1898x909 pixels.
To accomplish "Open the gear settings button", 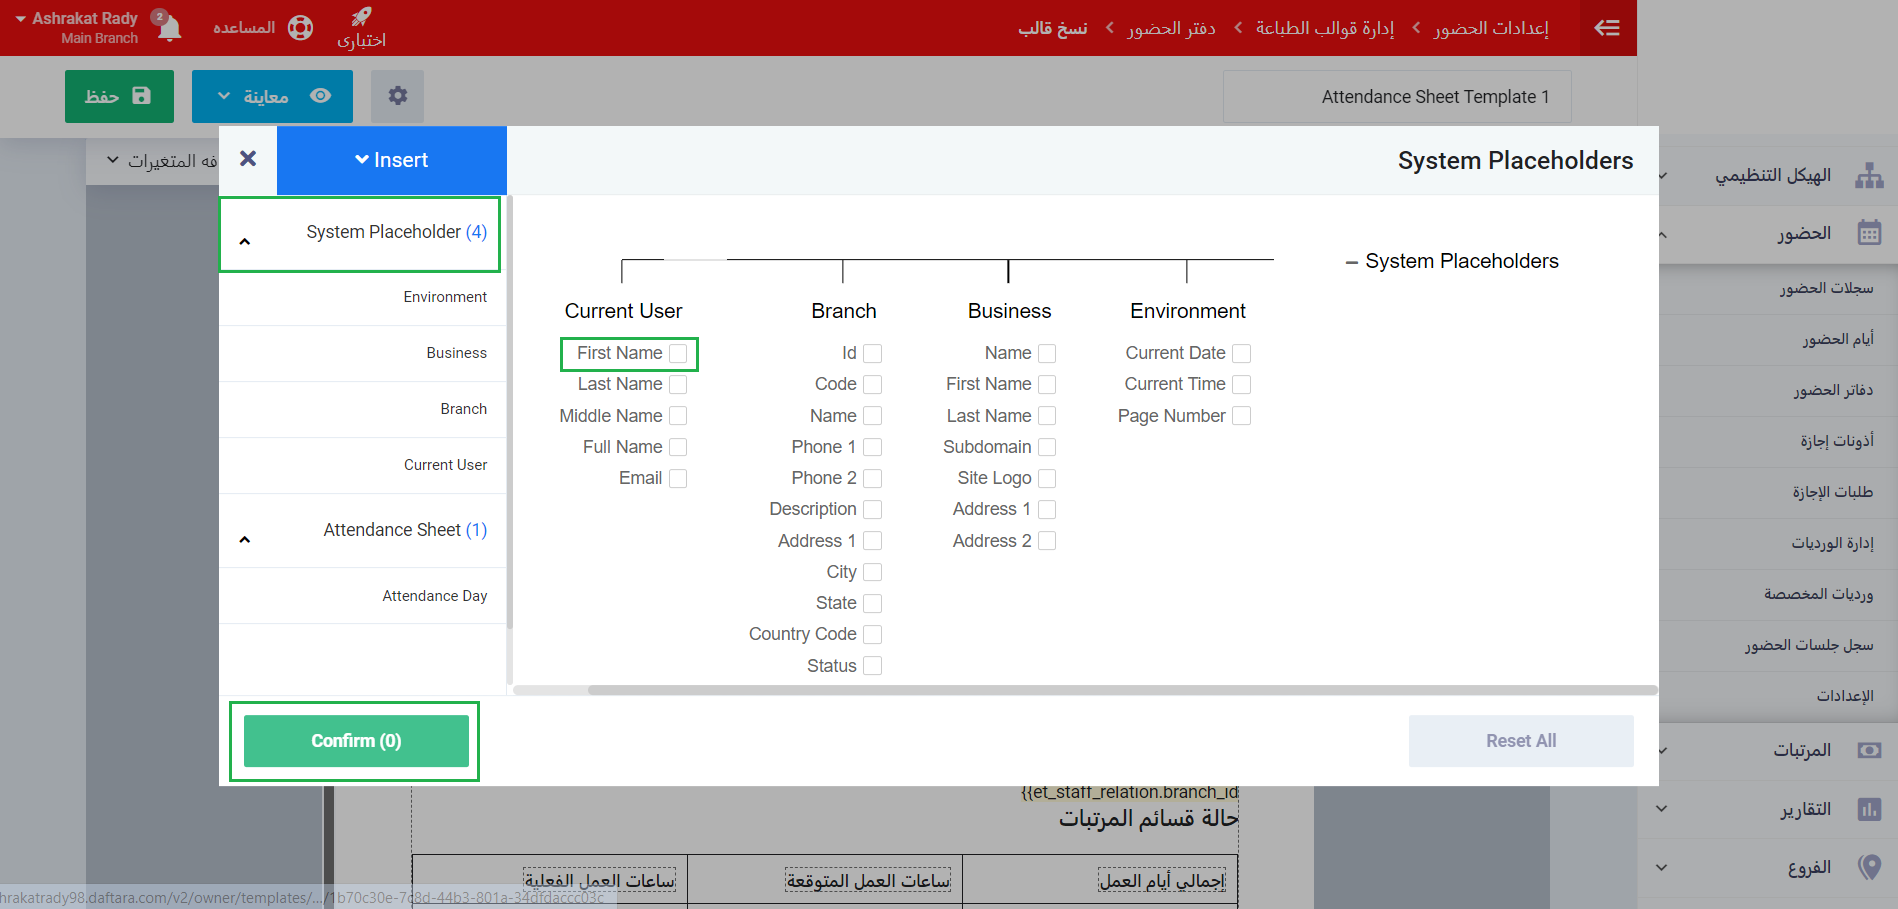I will click(x=397, y=96).
